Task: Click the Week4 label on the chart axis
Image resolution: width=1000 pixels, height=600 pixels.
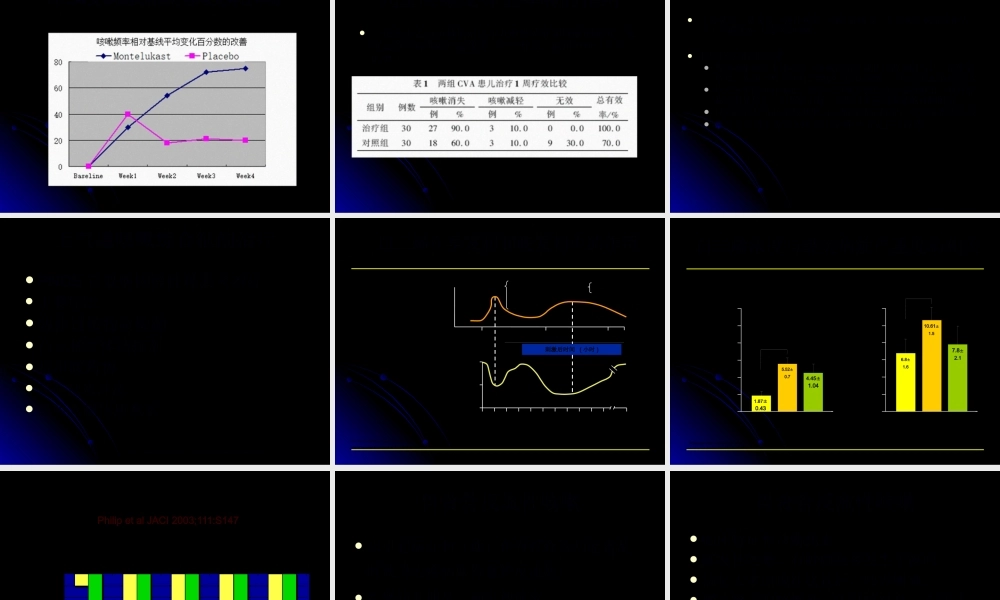Action: [x=245, y=176]
